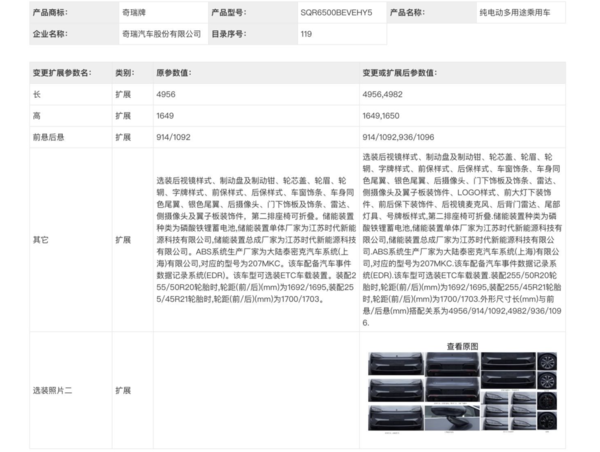Viewport: 600px width, 452px height.
Task: Select the 前悬后悬 parameter row name
Action: (48, 137)
